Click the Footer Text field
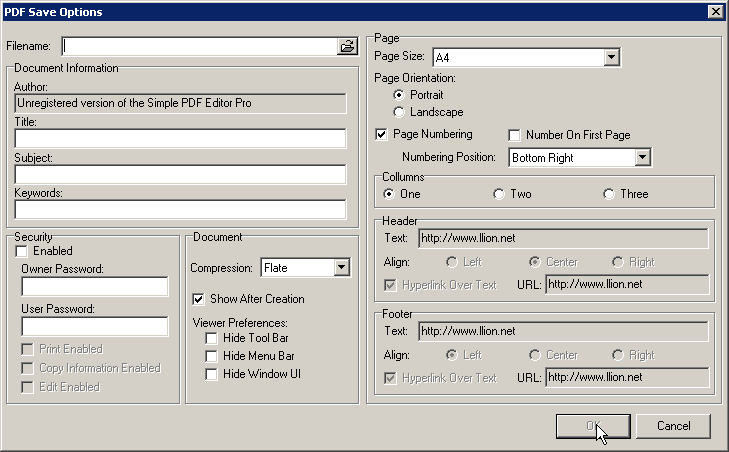The width and height of the screenshot is (729, 452). pos(563,332)
